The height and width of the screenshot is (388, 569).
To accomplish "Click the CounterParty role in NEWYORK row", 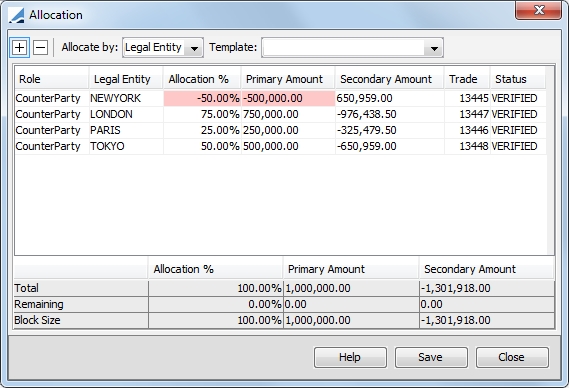I will coord(52,98).
